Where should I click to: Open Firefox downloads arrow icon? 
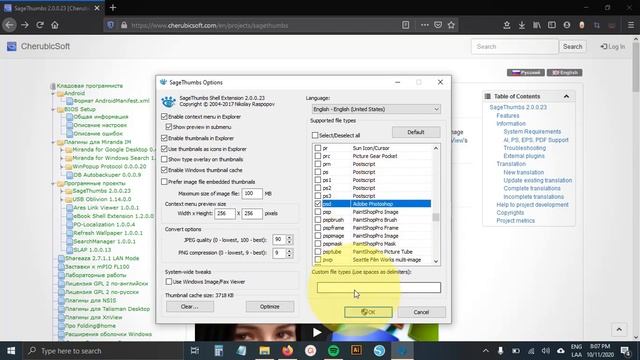[x=522, y=25]
